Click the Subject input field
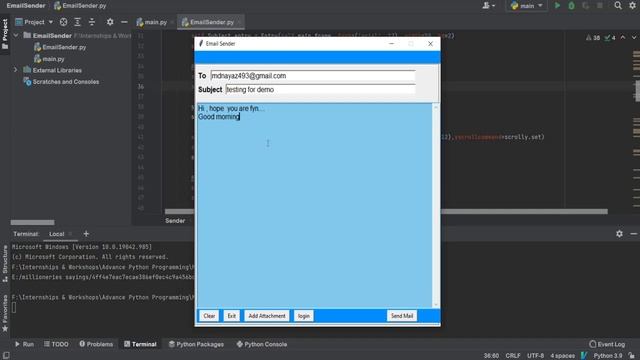The image size is (640, 360). (x=320, y=89)
